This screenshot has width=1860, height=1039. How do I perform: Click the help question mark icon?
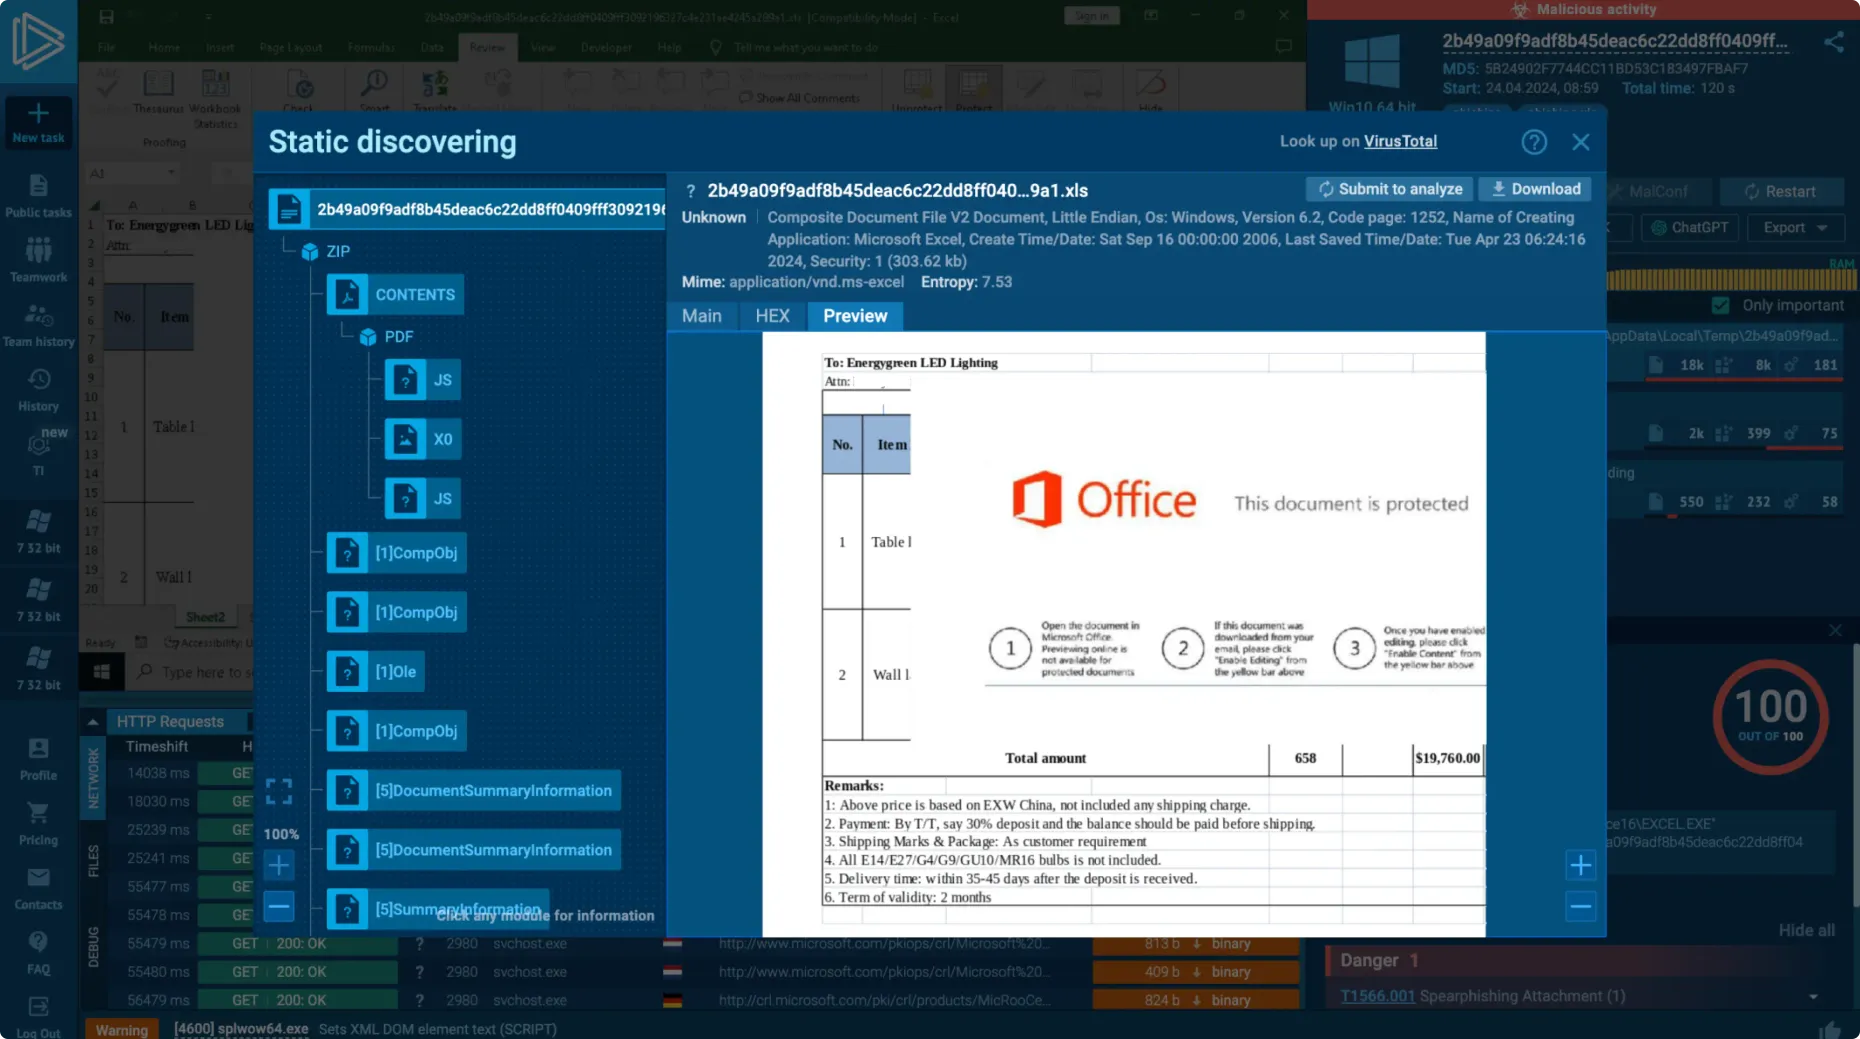tap(1533, 142)
